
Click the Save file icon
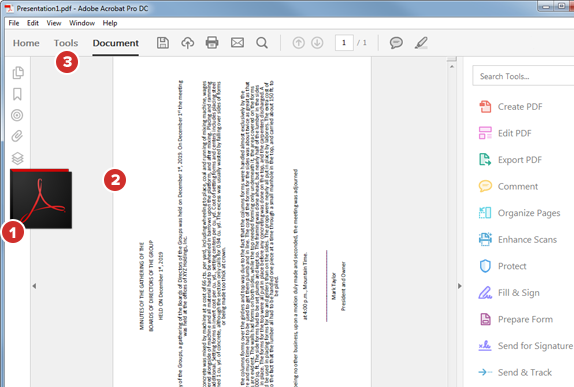pyautogui.click(x=163, y=43)
